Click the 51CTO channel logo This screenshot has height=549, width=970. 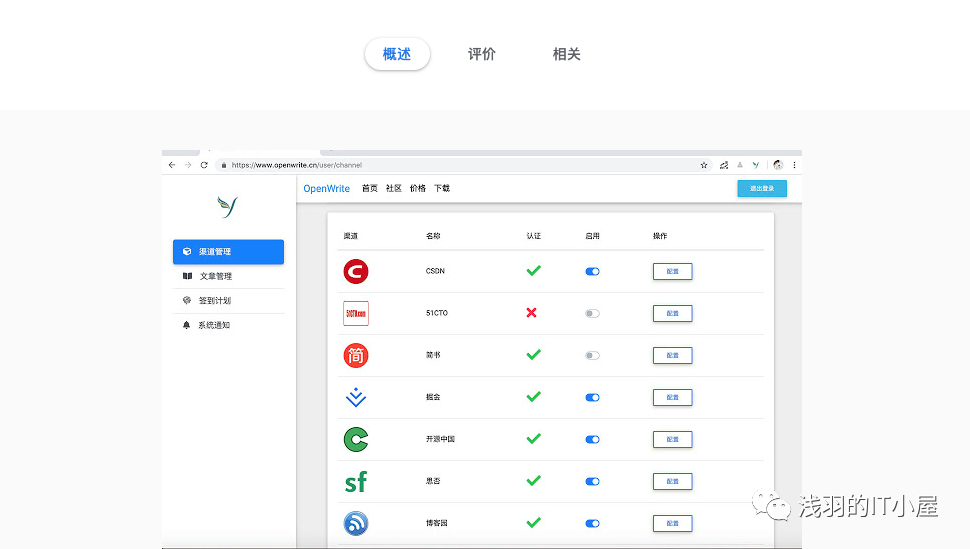tap(355, 313)
